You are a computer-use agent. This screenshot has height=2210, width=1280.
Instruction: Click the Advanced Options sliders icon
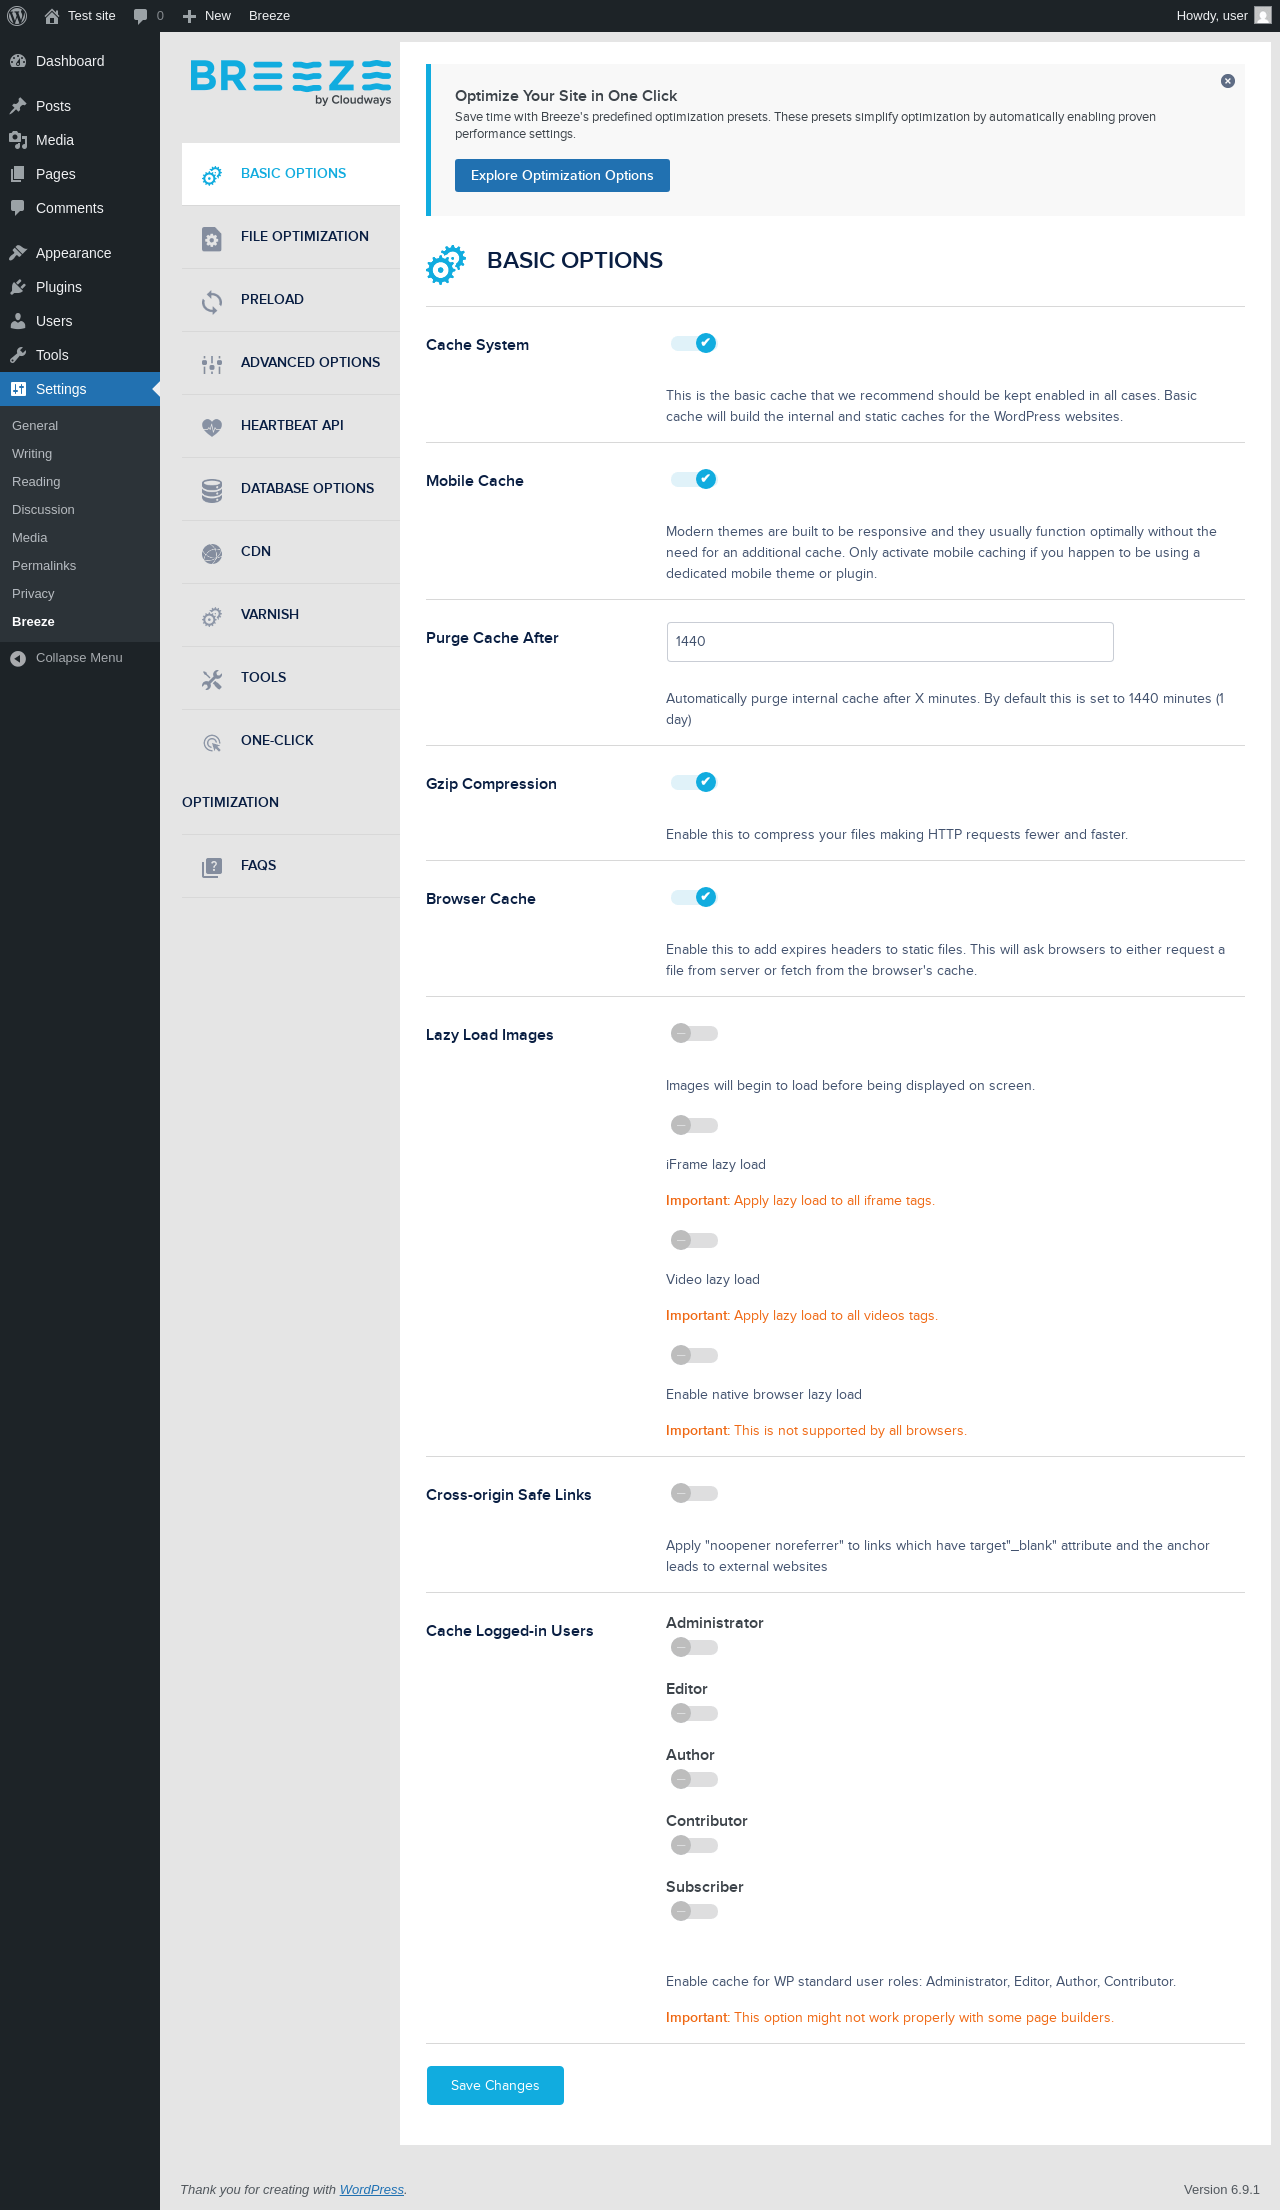[x=212, y=365]
